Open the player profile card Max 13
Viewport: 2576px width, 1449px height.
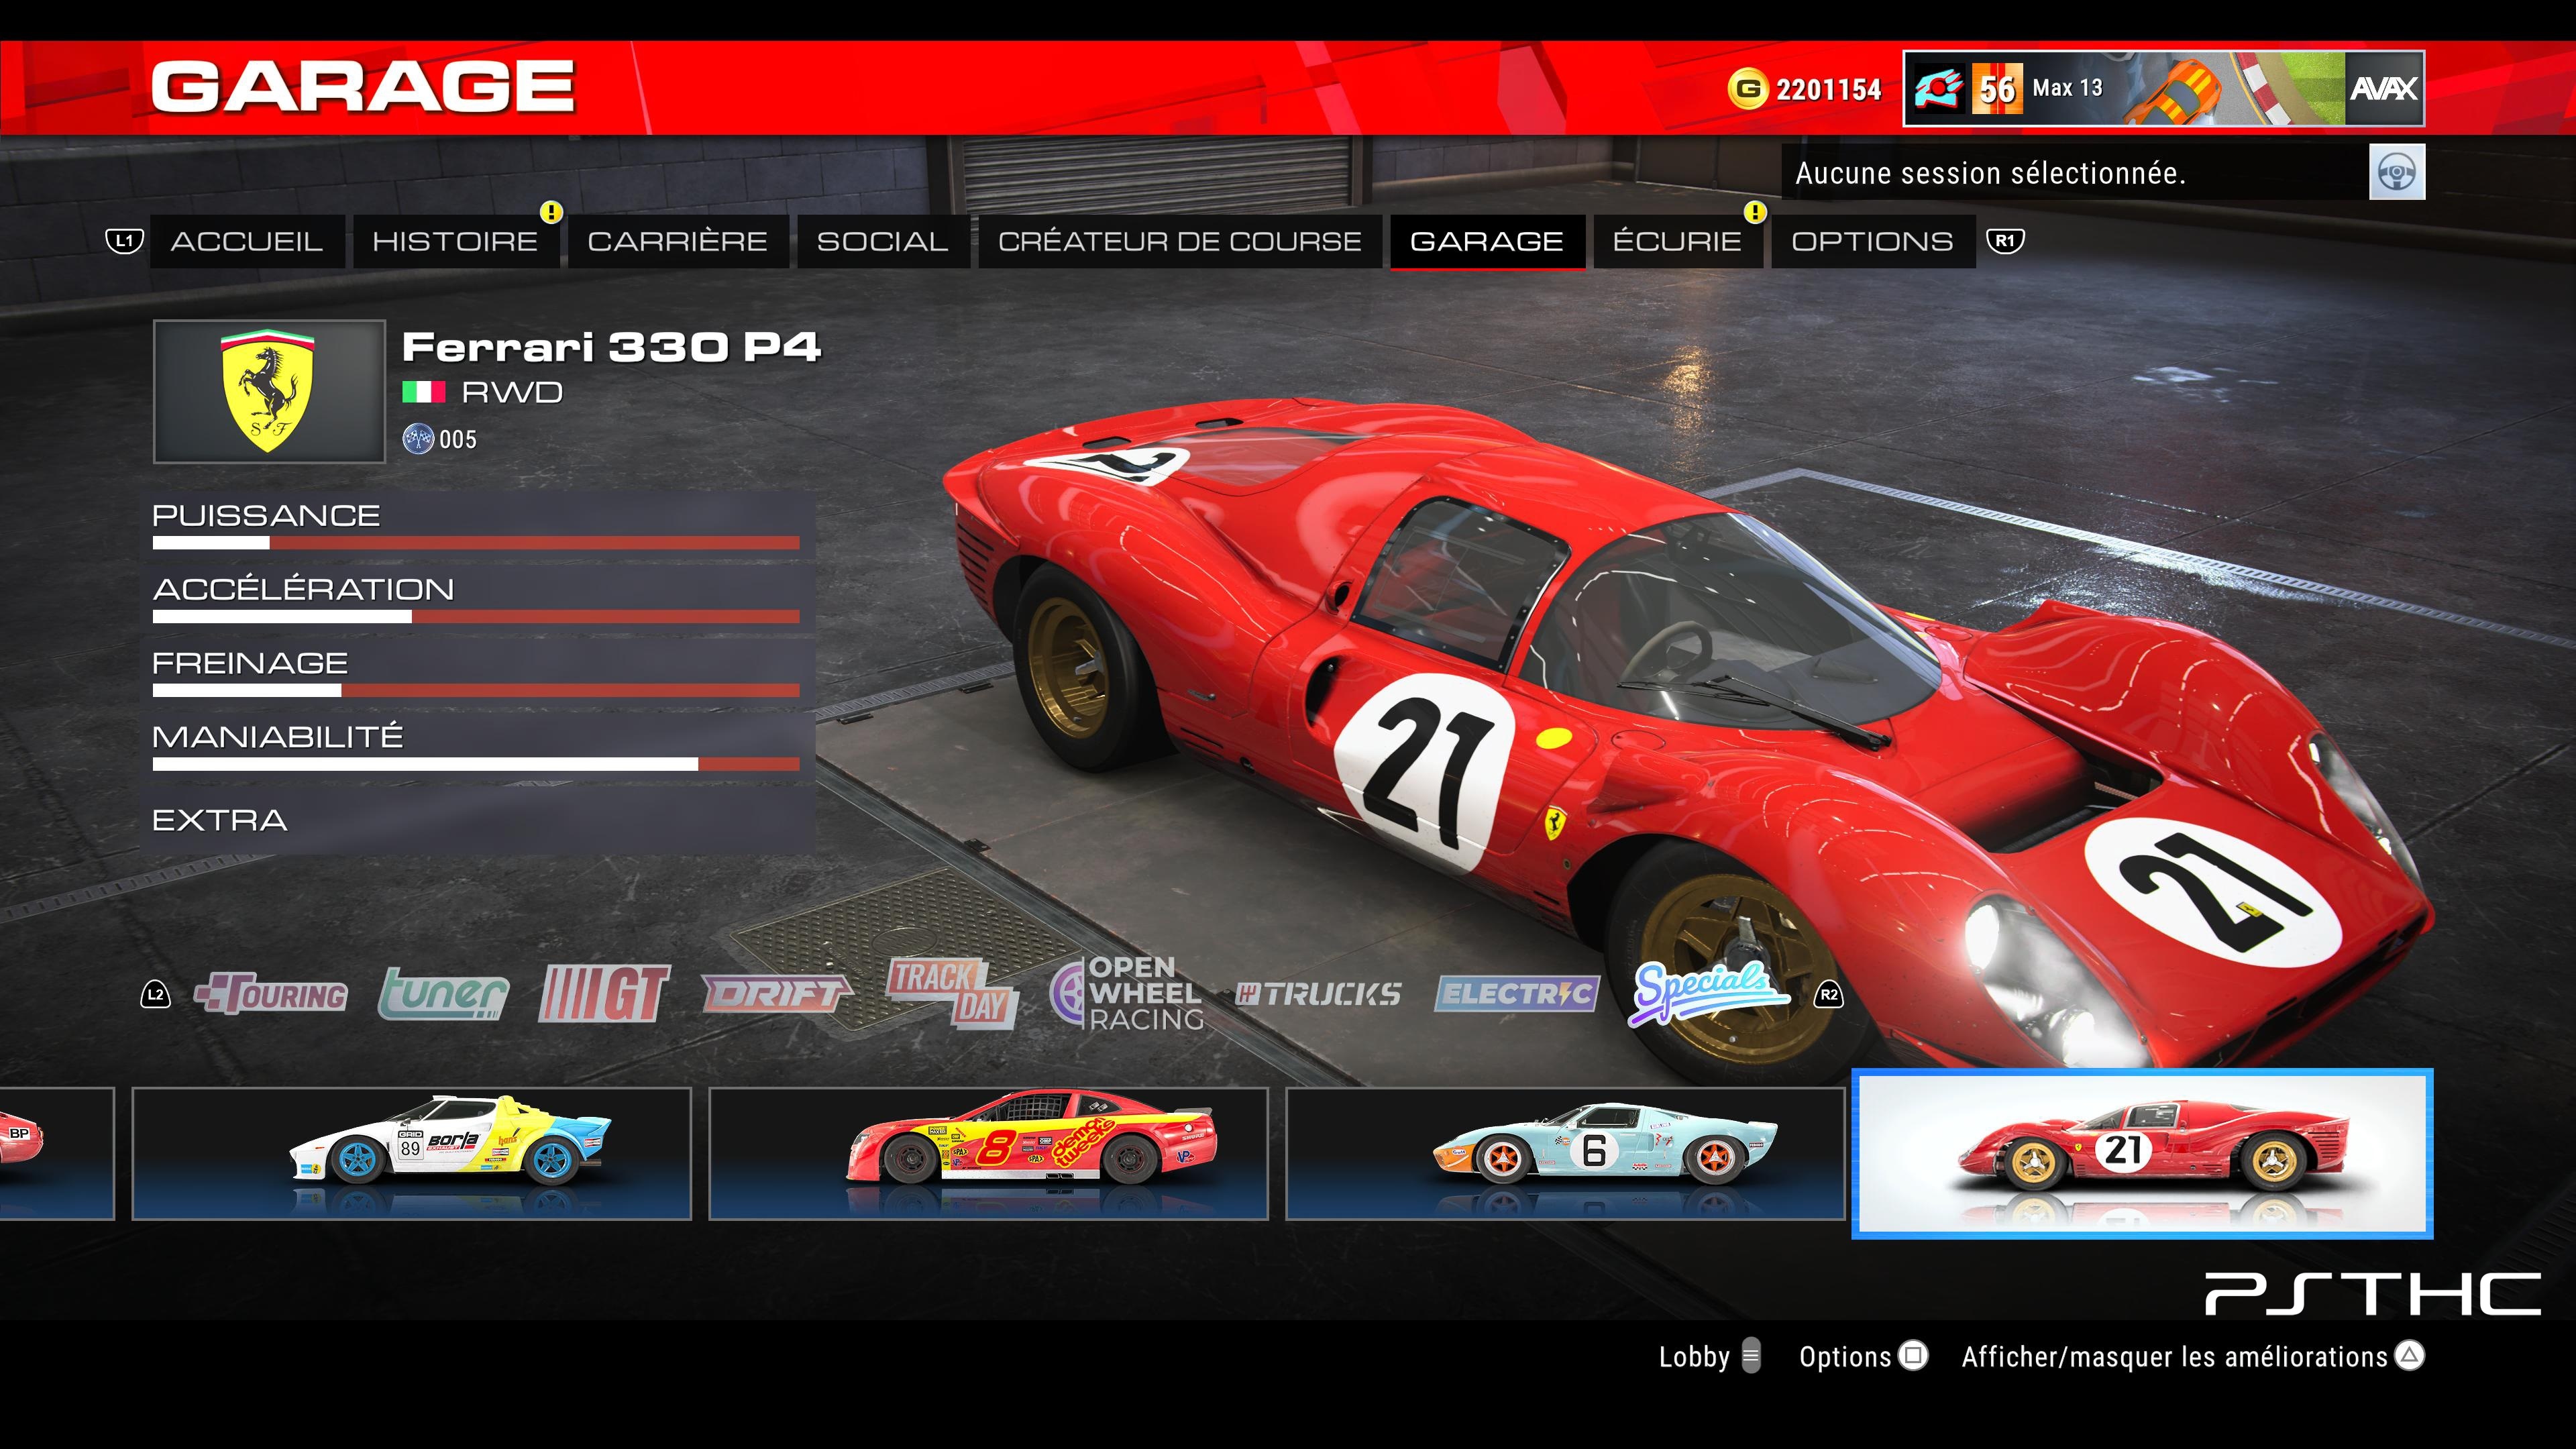pyautogui.click(x=2163, y=89)
